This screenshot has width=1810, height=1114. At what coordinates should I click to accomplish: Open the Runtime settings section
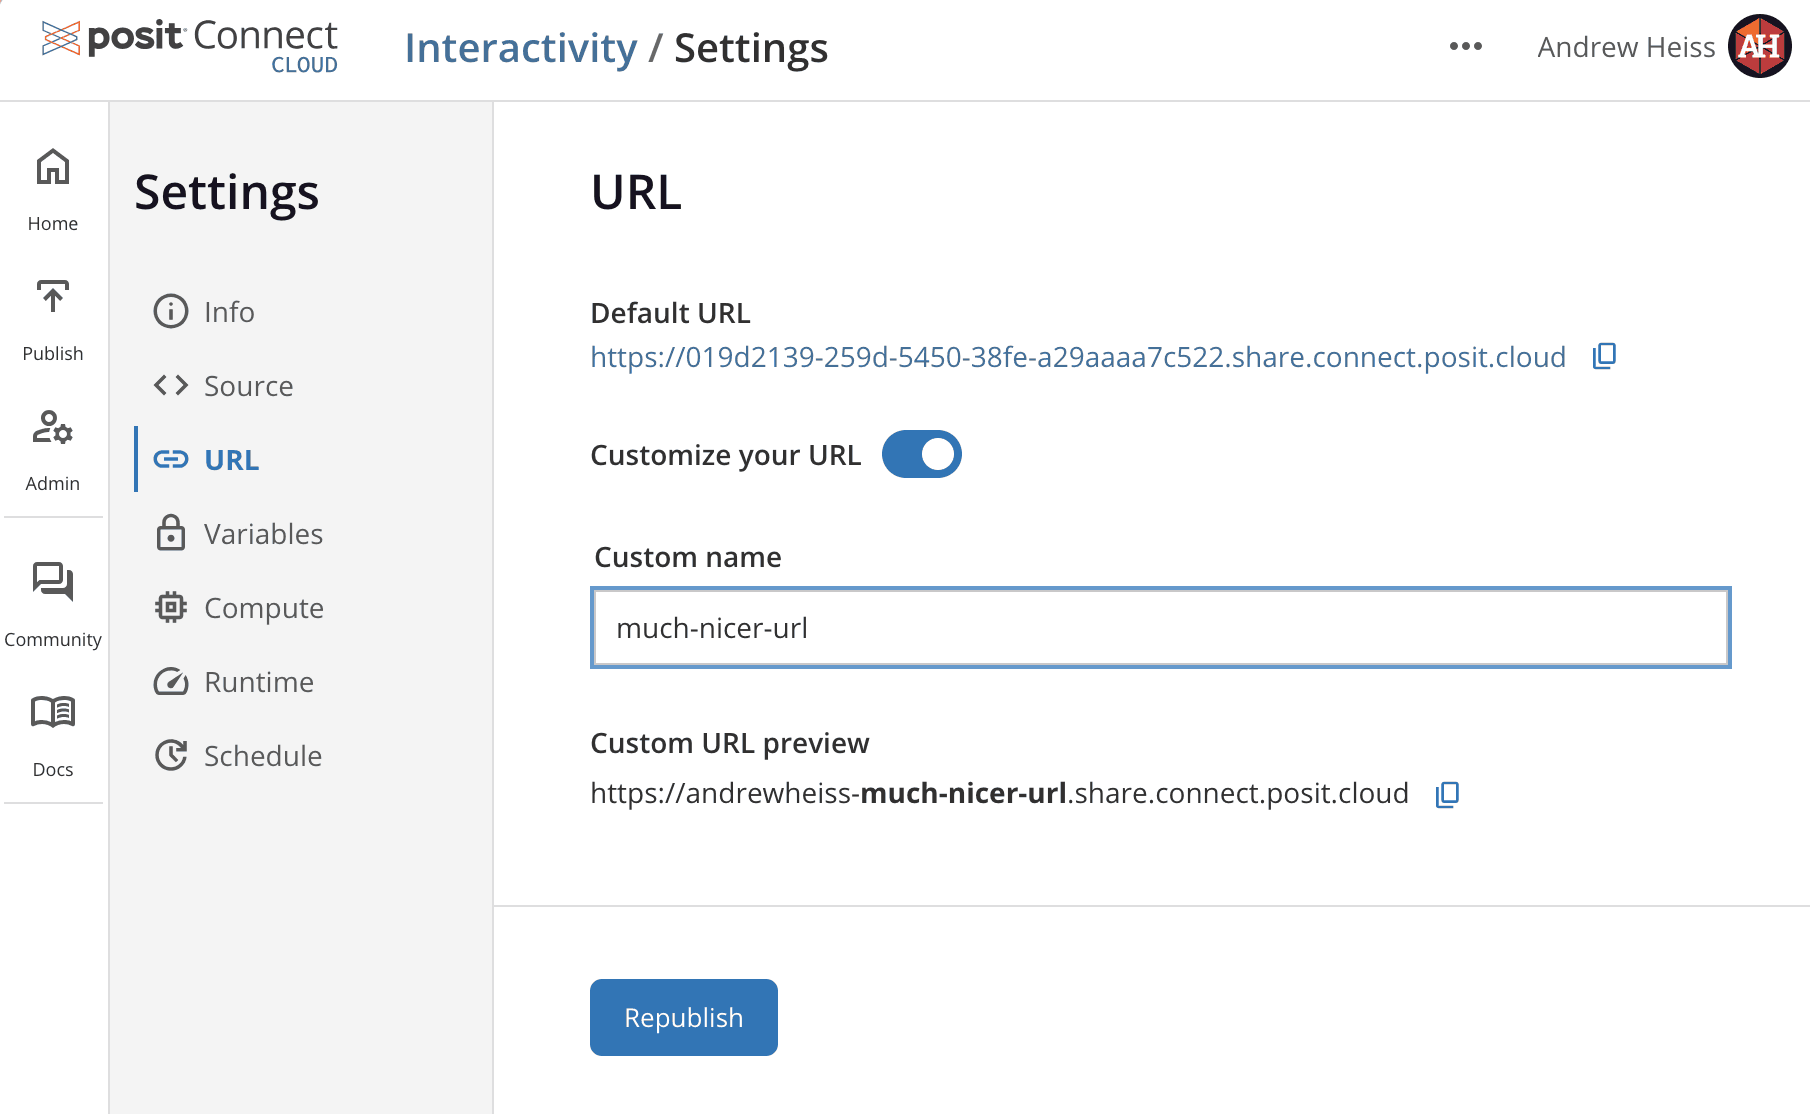[258, 682]
